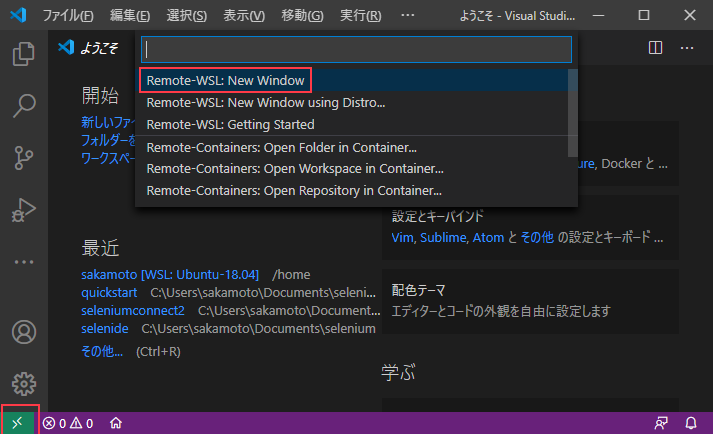Click the Vim keybinding link
Screen dimensions: 713x434
coord(402,237)
